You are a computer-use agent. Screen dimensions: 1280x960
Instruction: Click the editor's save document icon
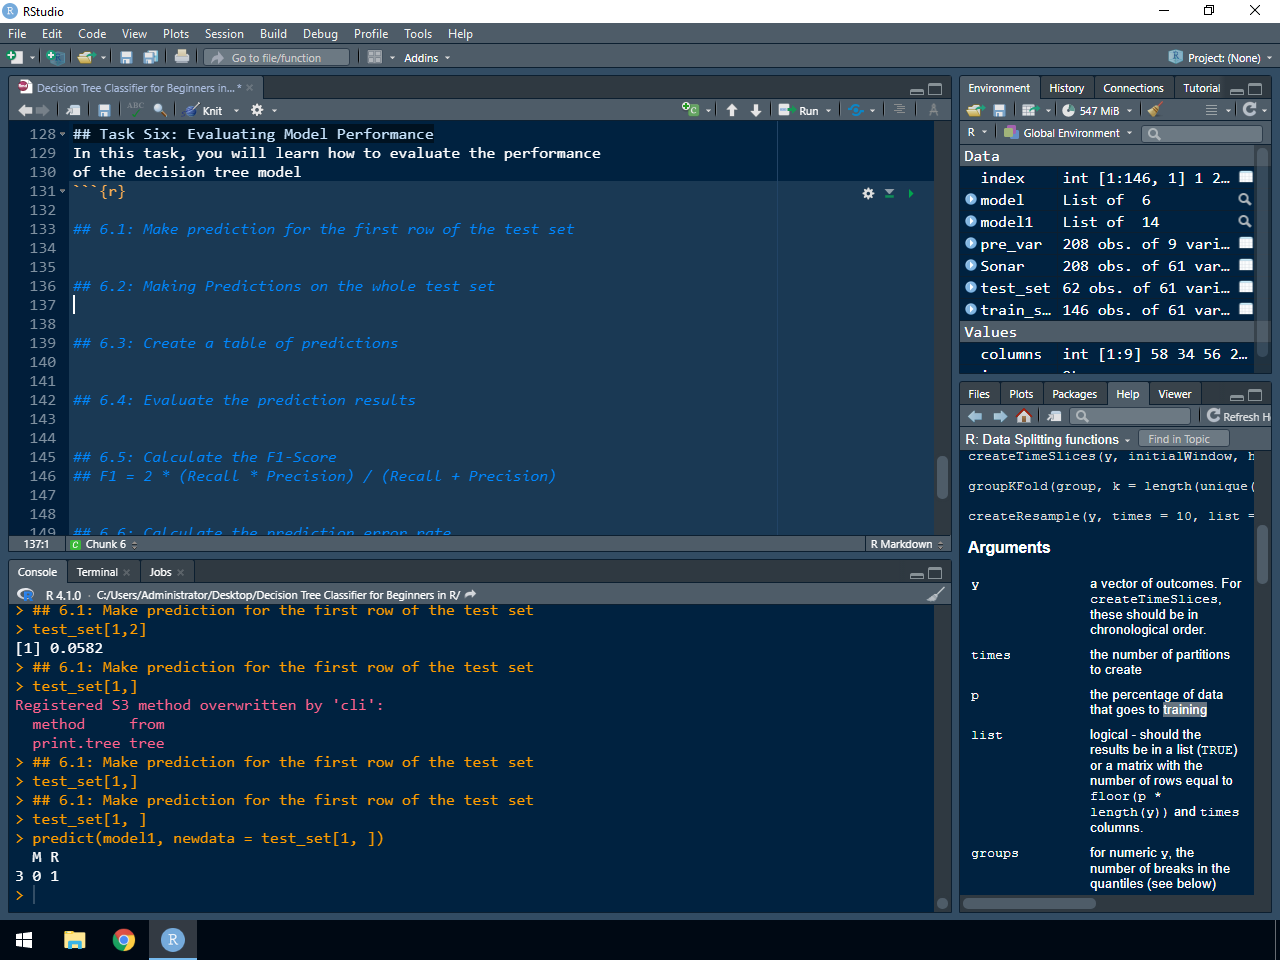104,110
